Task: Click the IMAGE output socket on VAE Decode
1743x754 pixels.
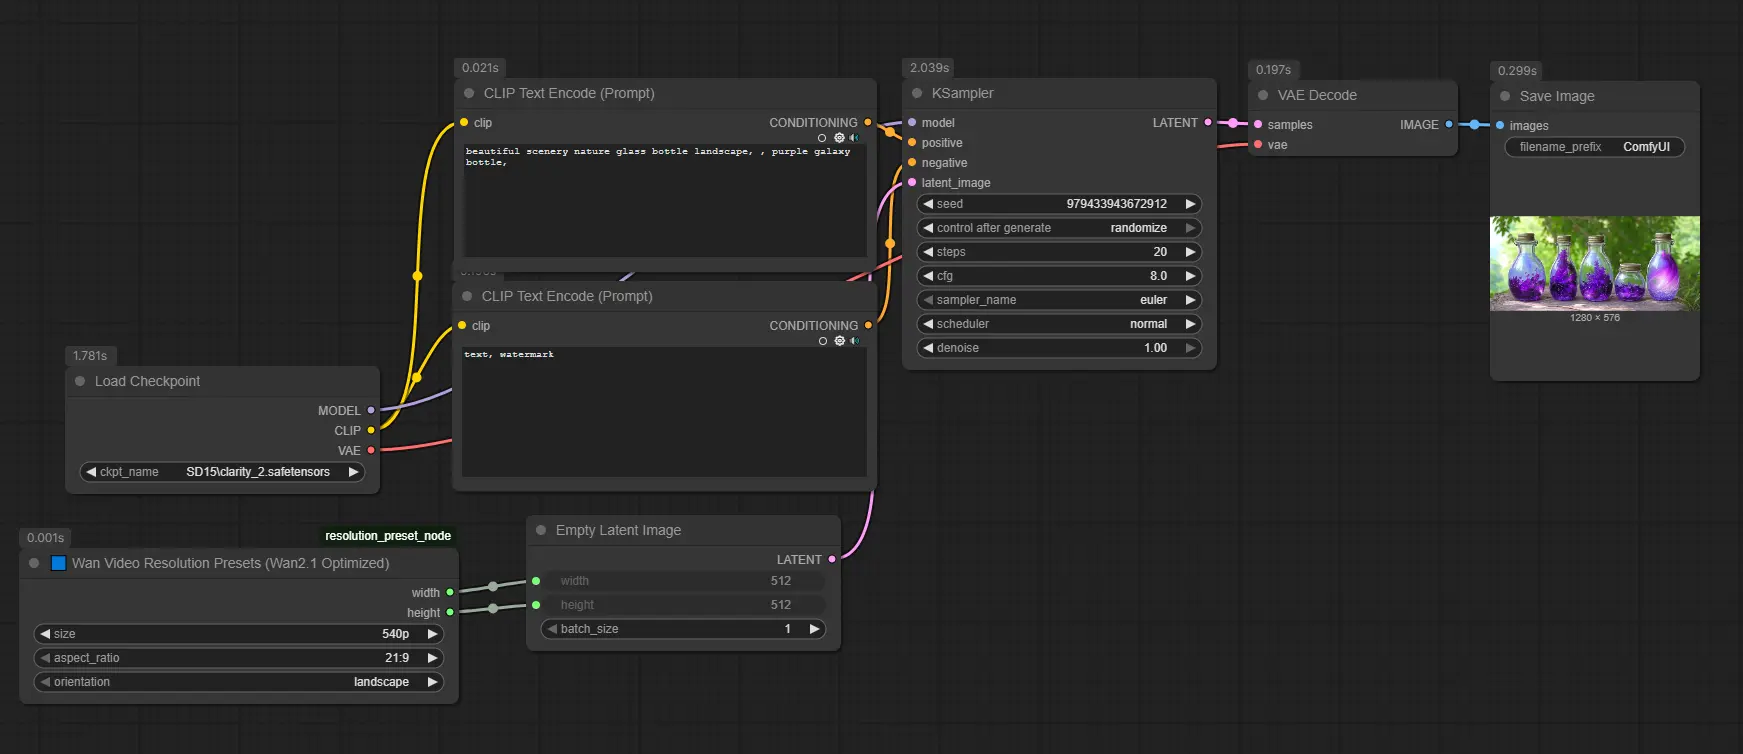Action: pos(1449,124)
